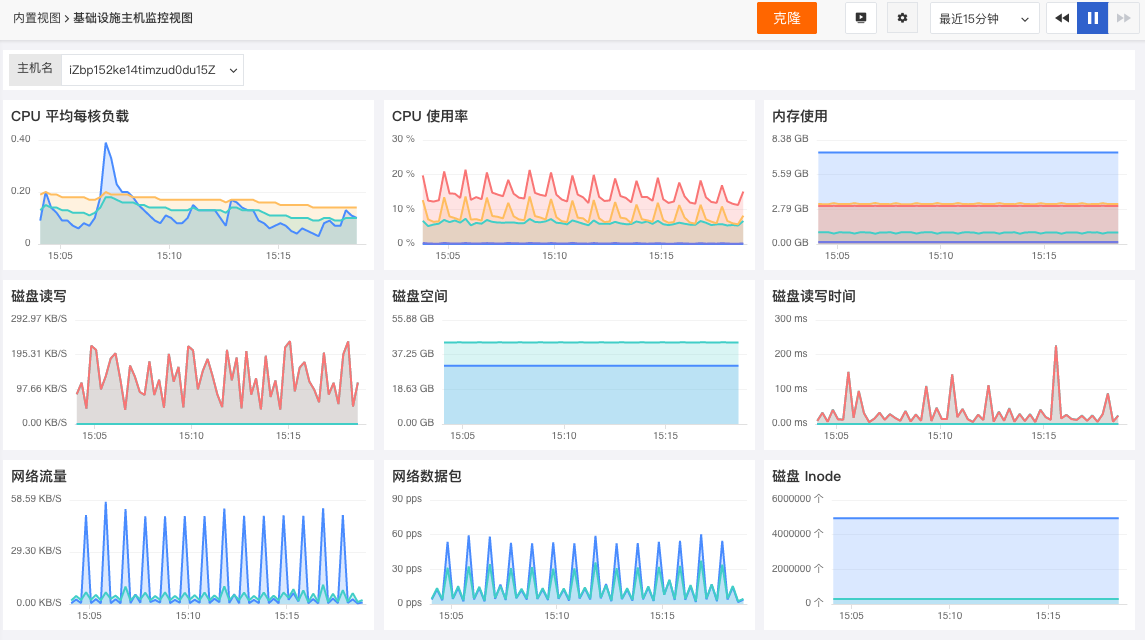
Task: Click the 磁盘读写 panel title
Action: [x=39, y=296]
